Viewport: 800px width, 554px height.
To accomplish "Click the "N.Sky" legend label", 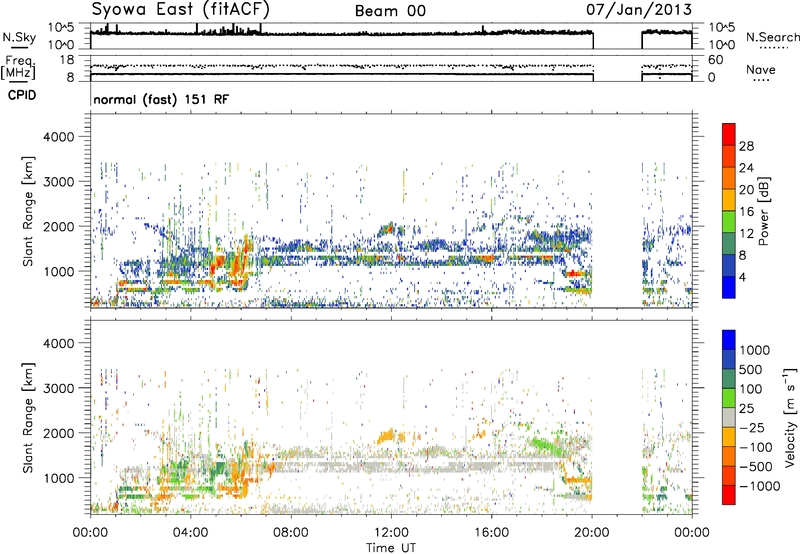I will click(19, 37).
